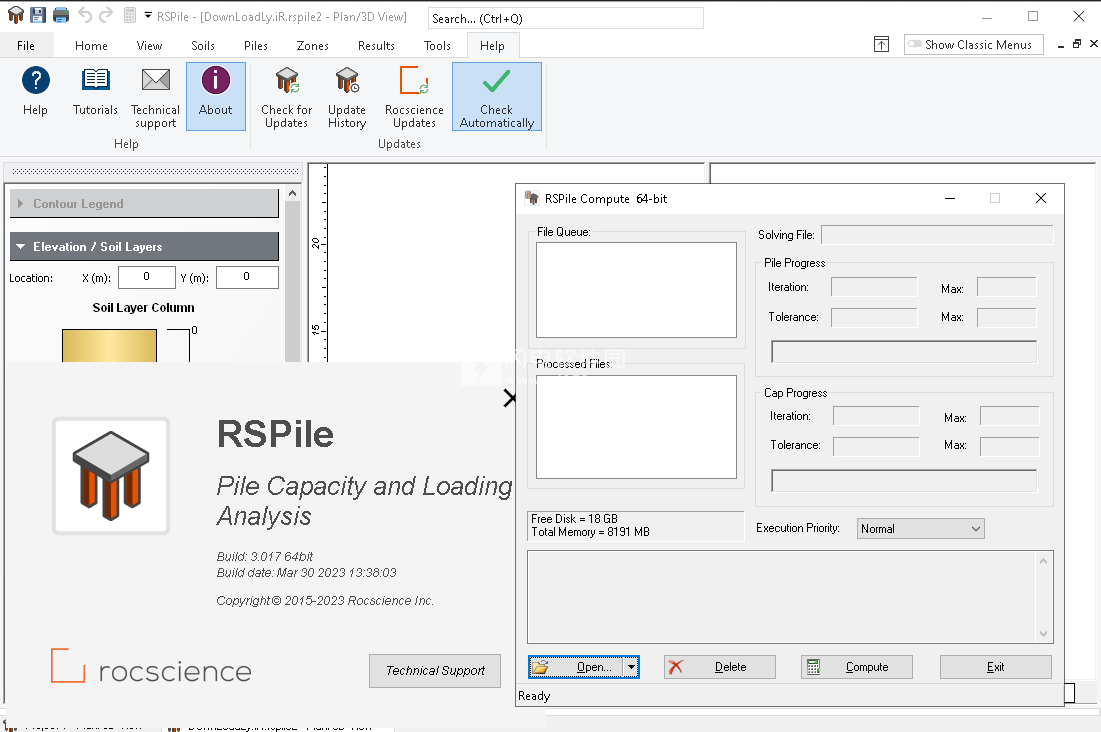This screenshot has width=1101, height=732.
Task: Switch to the Tools ribbon tab
Action: (x=437, y=46)
